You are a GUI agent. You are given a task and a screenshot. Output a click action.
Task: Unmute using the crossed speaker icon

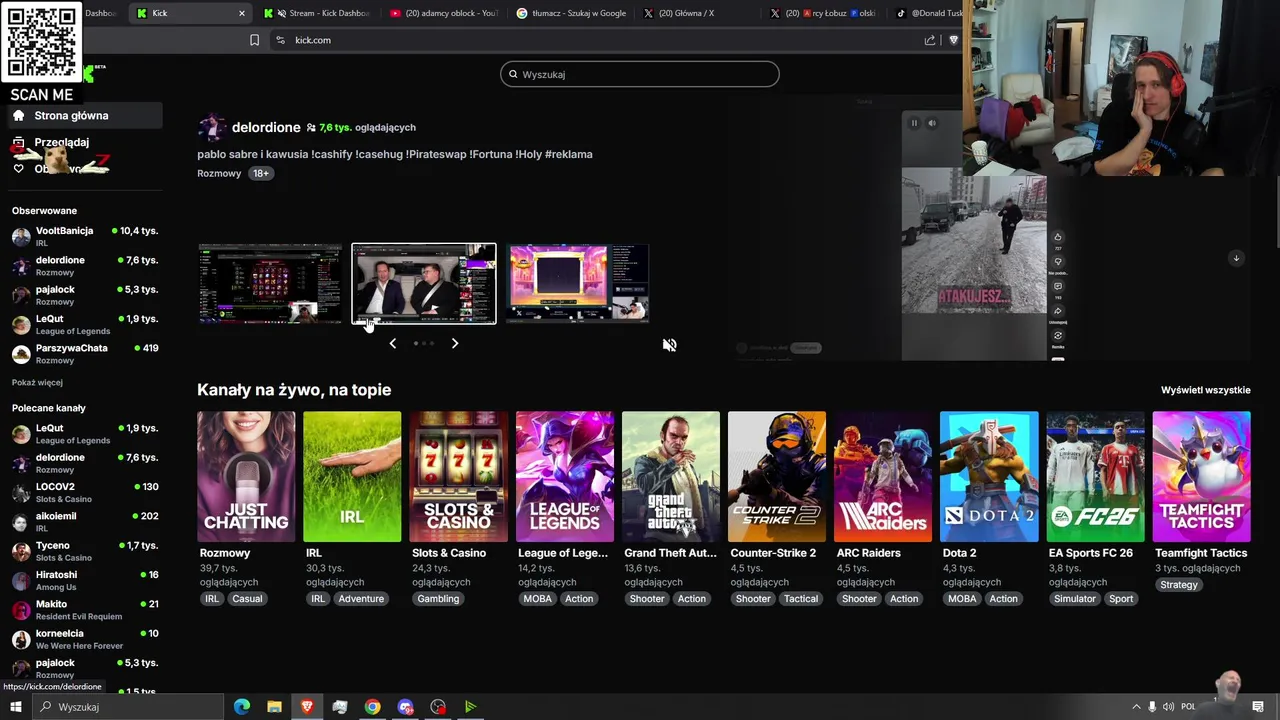(x=669, y=345)
